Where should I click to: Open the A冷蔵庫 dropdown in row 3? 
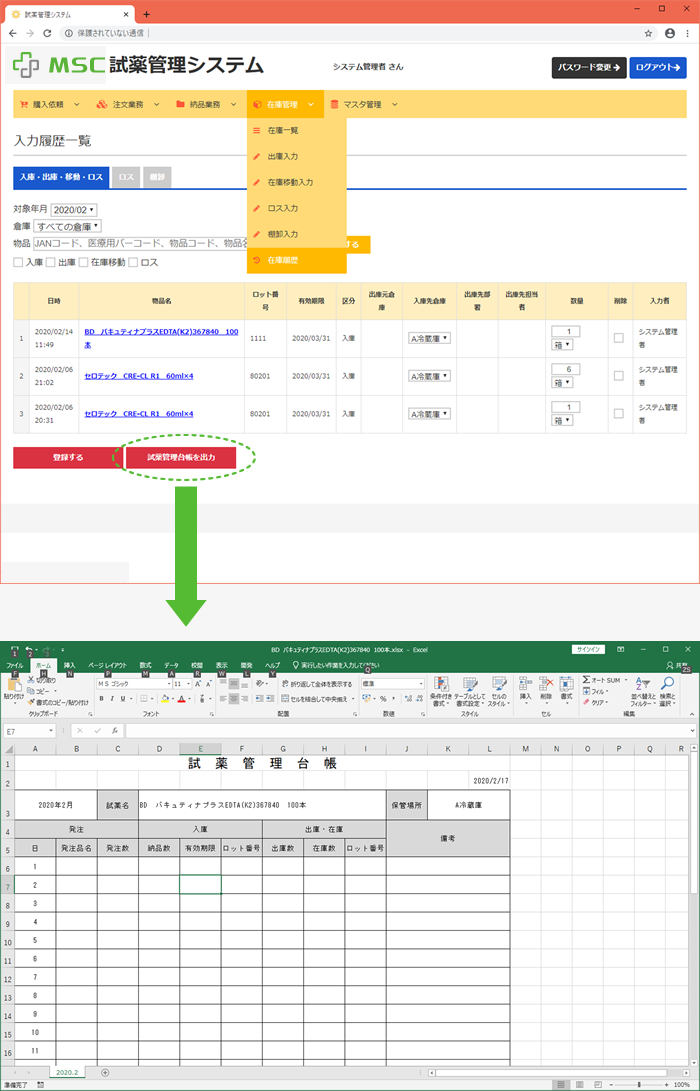[x=429, y=413]
